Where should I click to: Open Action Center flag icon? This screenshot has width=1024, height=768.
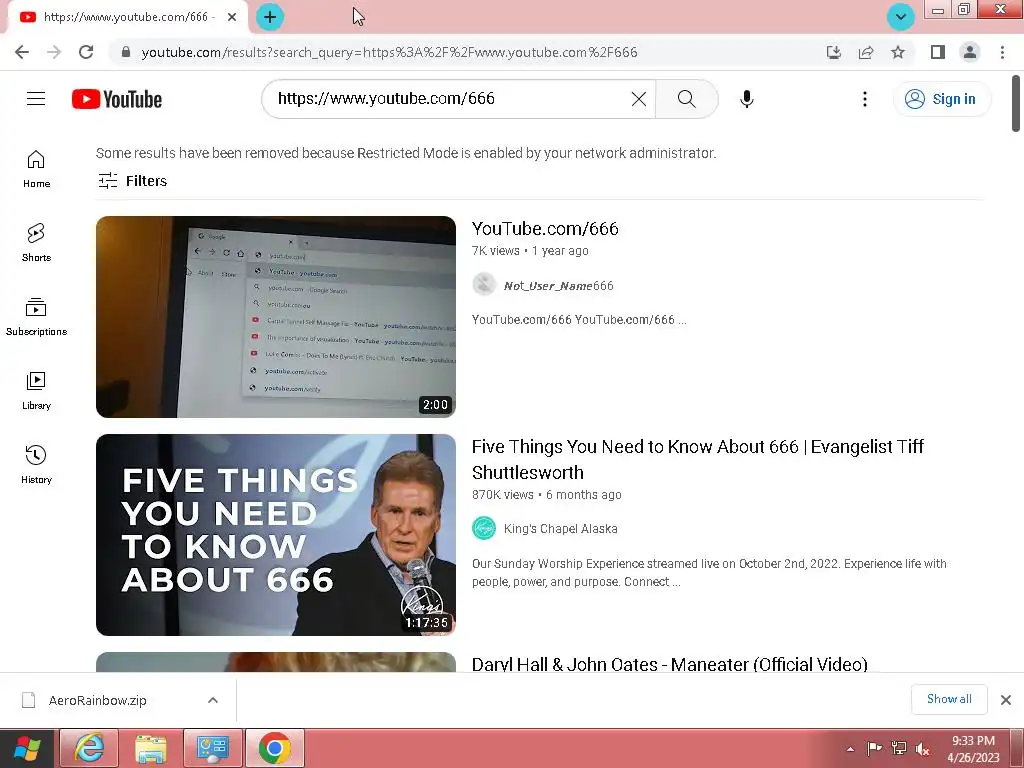(x=874, y=748)
